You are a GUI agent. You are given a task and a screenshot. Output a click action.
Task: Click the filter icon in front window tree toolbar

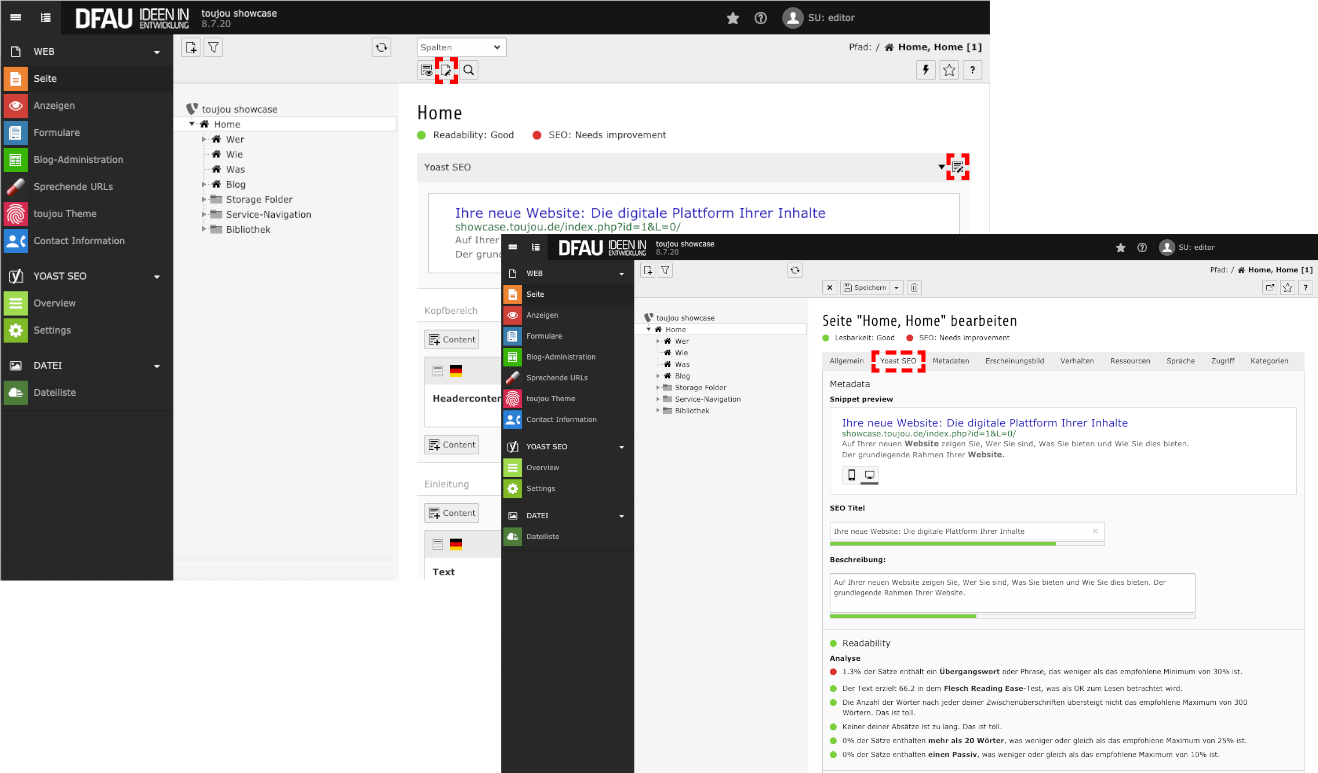[x=665, y=270]
